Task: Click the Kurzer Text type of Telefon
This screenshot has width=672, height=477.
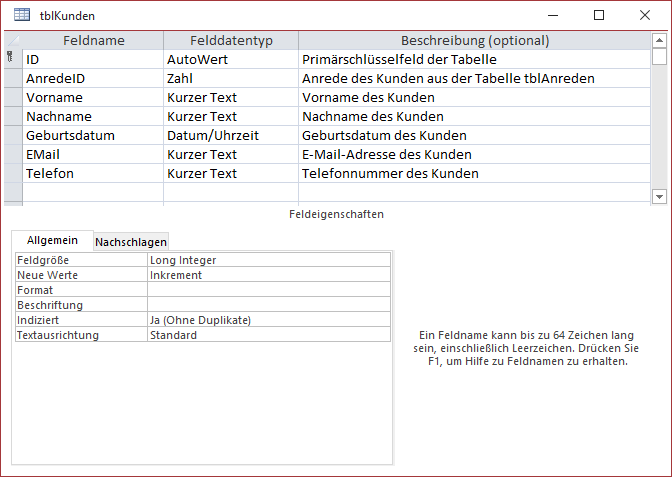Action: tap(231, 173)
